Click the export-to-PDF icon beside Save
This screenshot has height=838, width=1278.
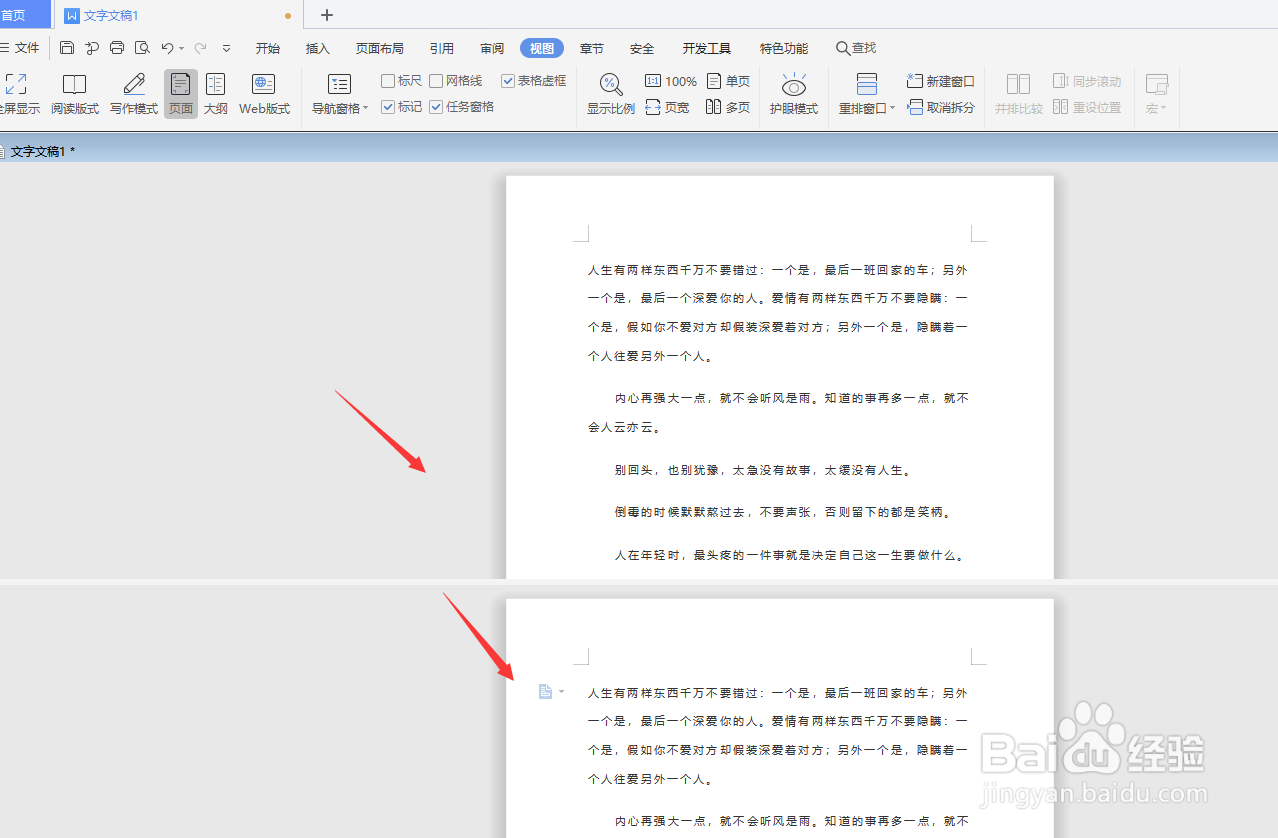(92, 48)
